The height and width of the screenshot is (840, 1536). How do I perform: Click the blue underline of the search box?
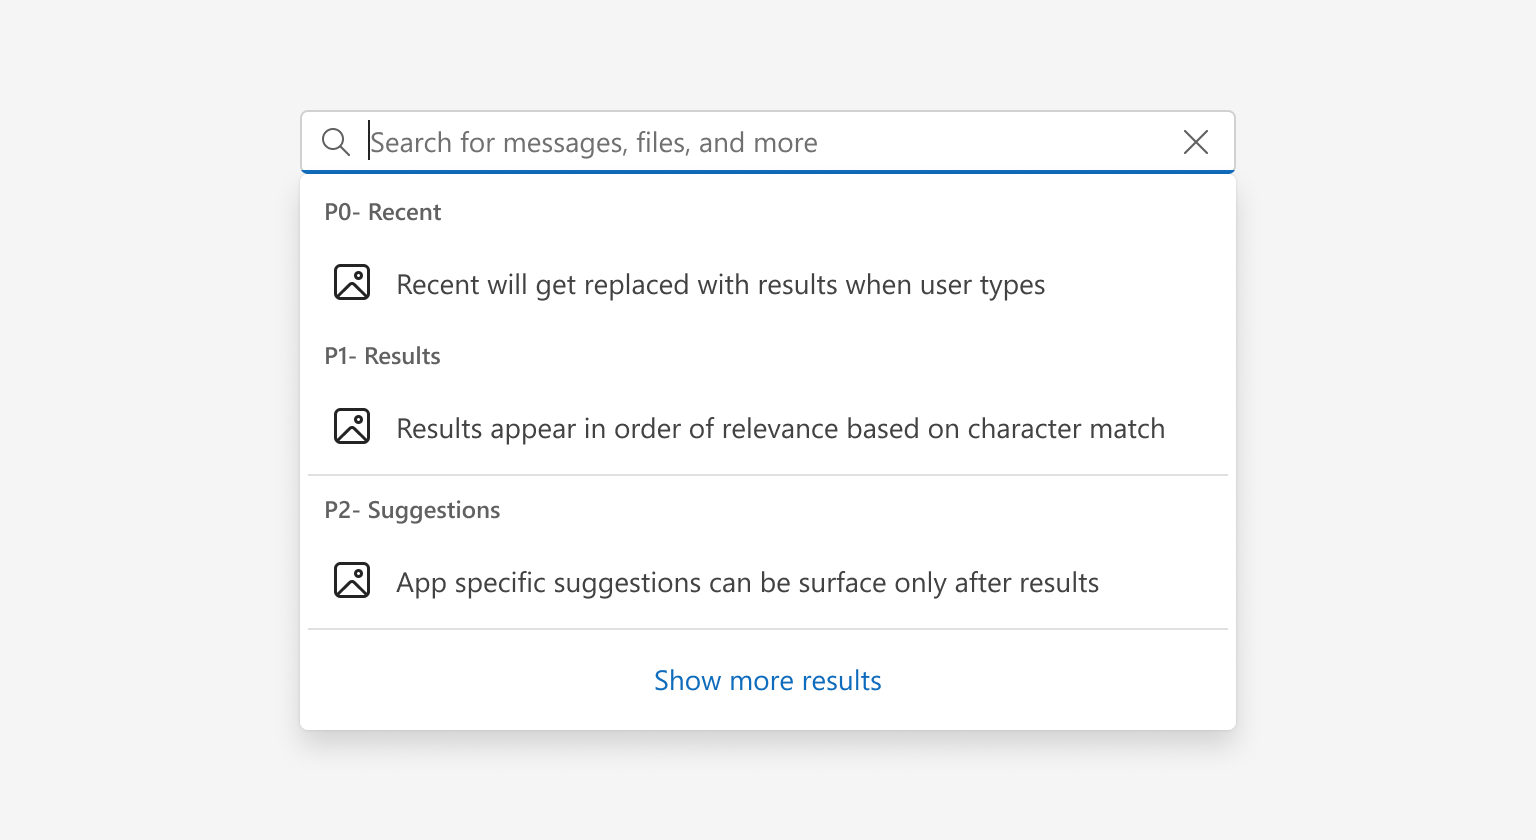pos(768,172)
